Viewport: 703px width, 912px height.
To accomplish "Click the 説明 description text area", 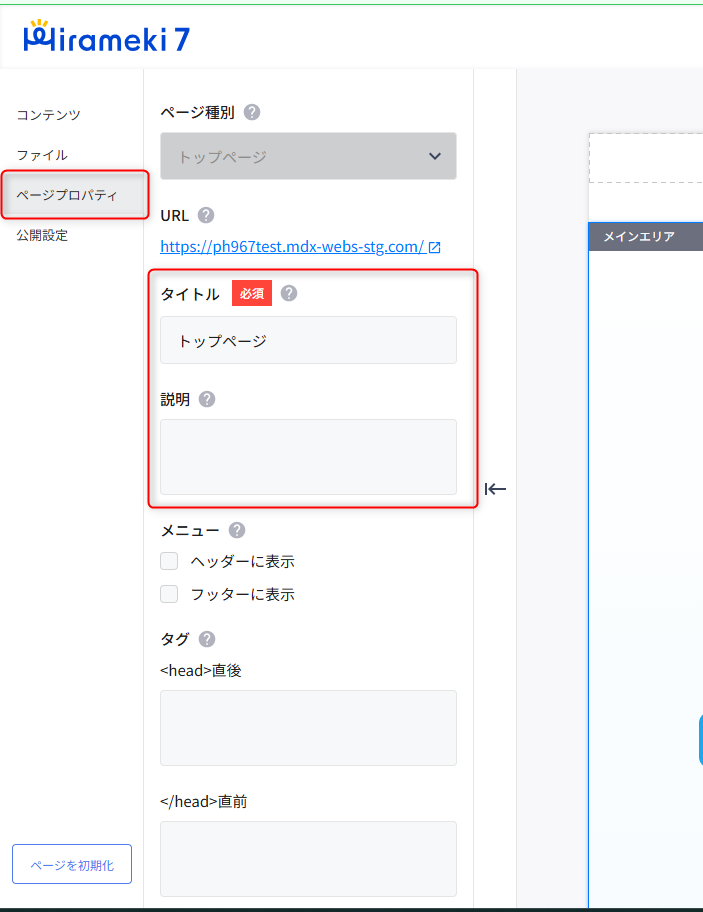I will tap(308, 456).
